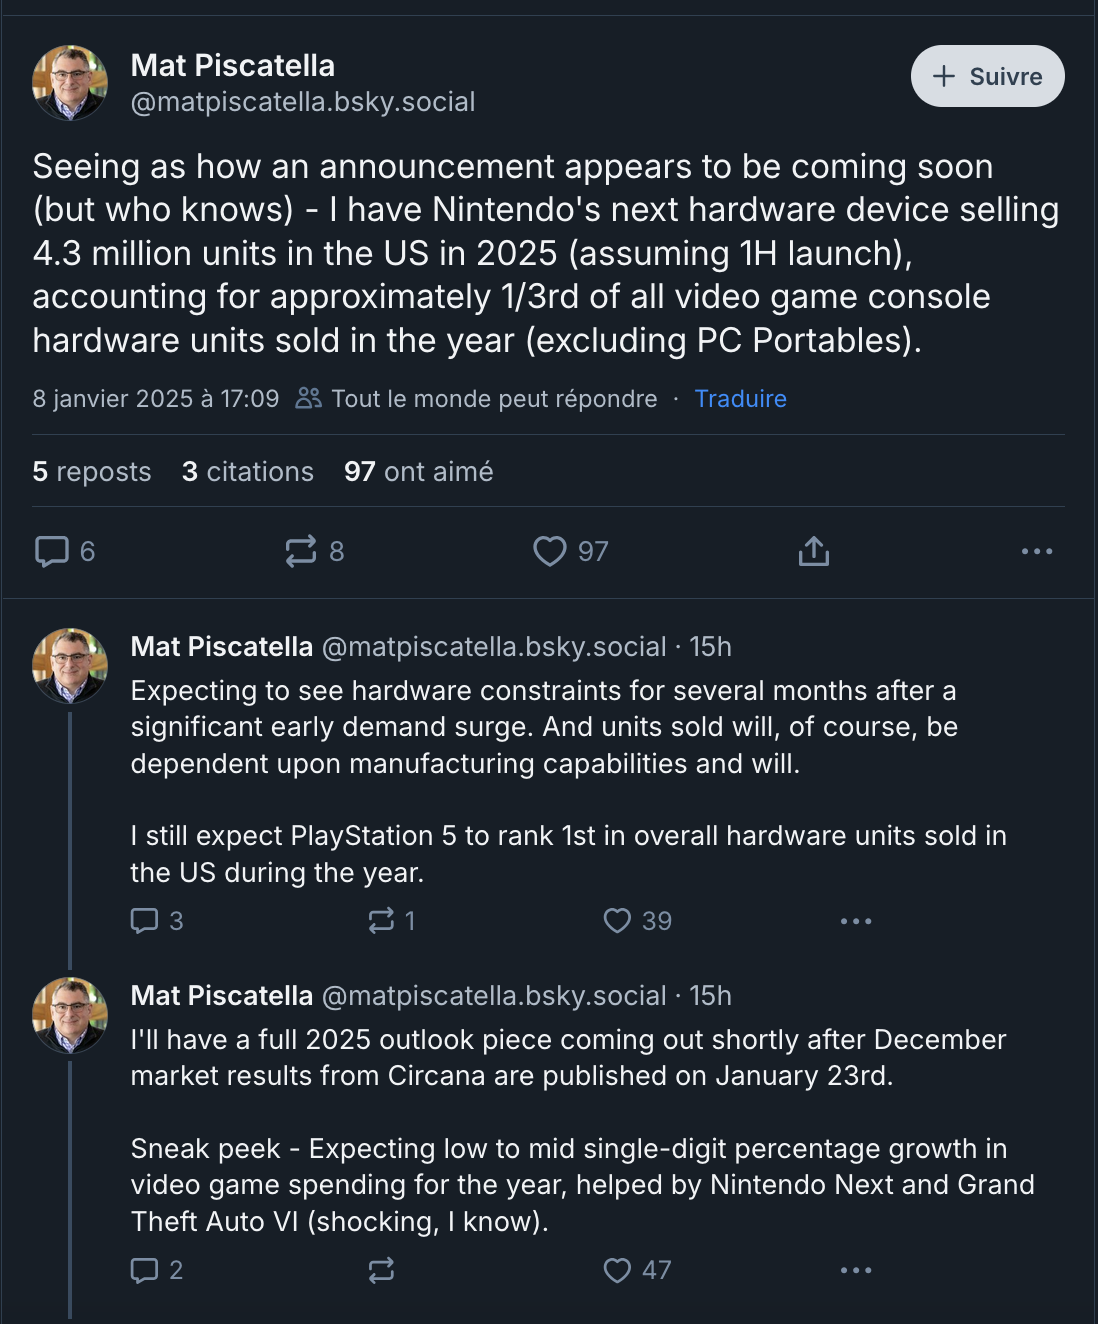
Task: Like the PlayStation 5 prediction reply
Action: click(616, 921)
